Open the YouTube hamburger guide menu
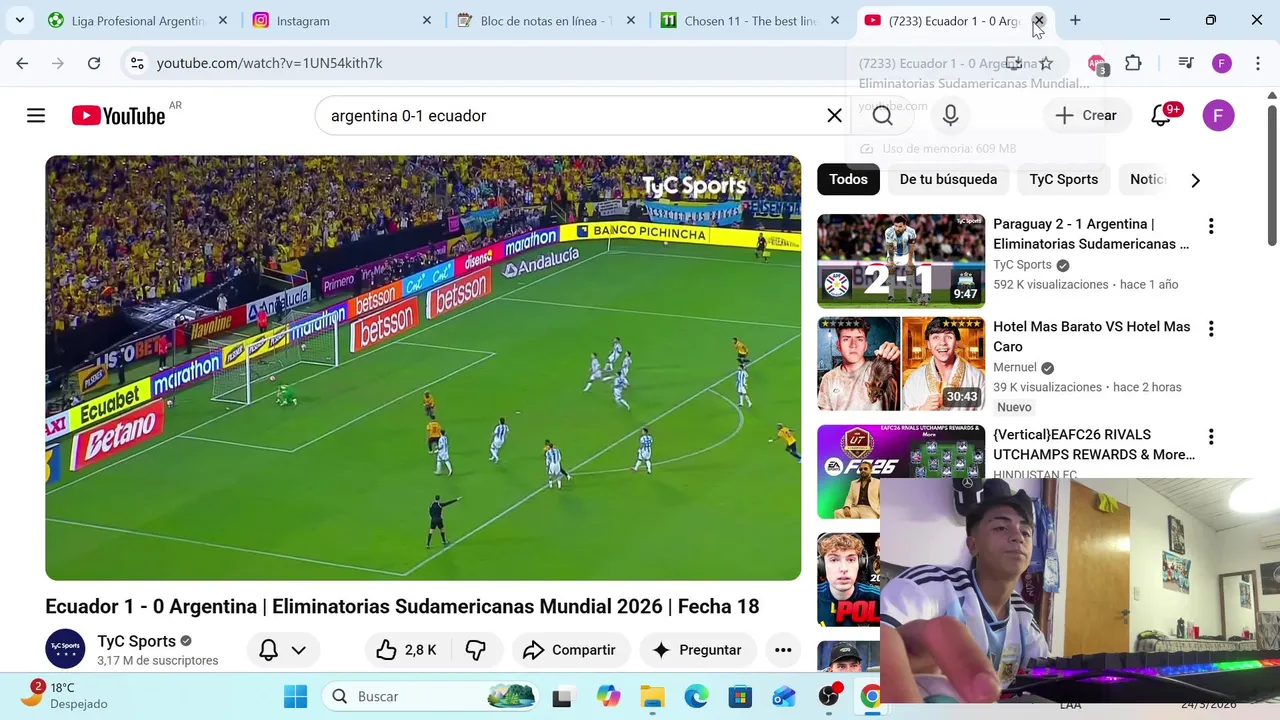Viewport: 1280px width, 720px height. 36,116
